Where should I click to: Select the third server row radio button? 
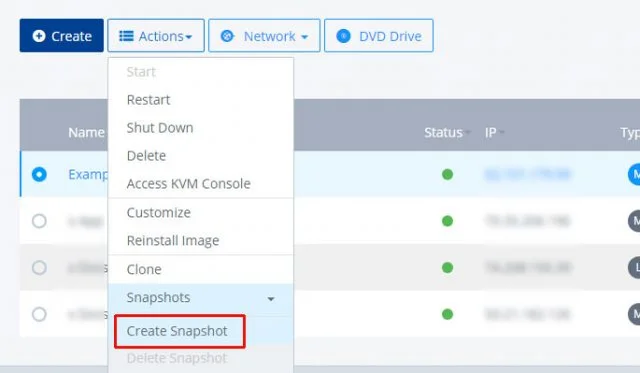[x=39, y=268]
